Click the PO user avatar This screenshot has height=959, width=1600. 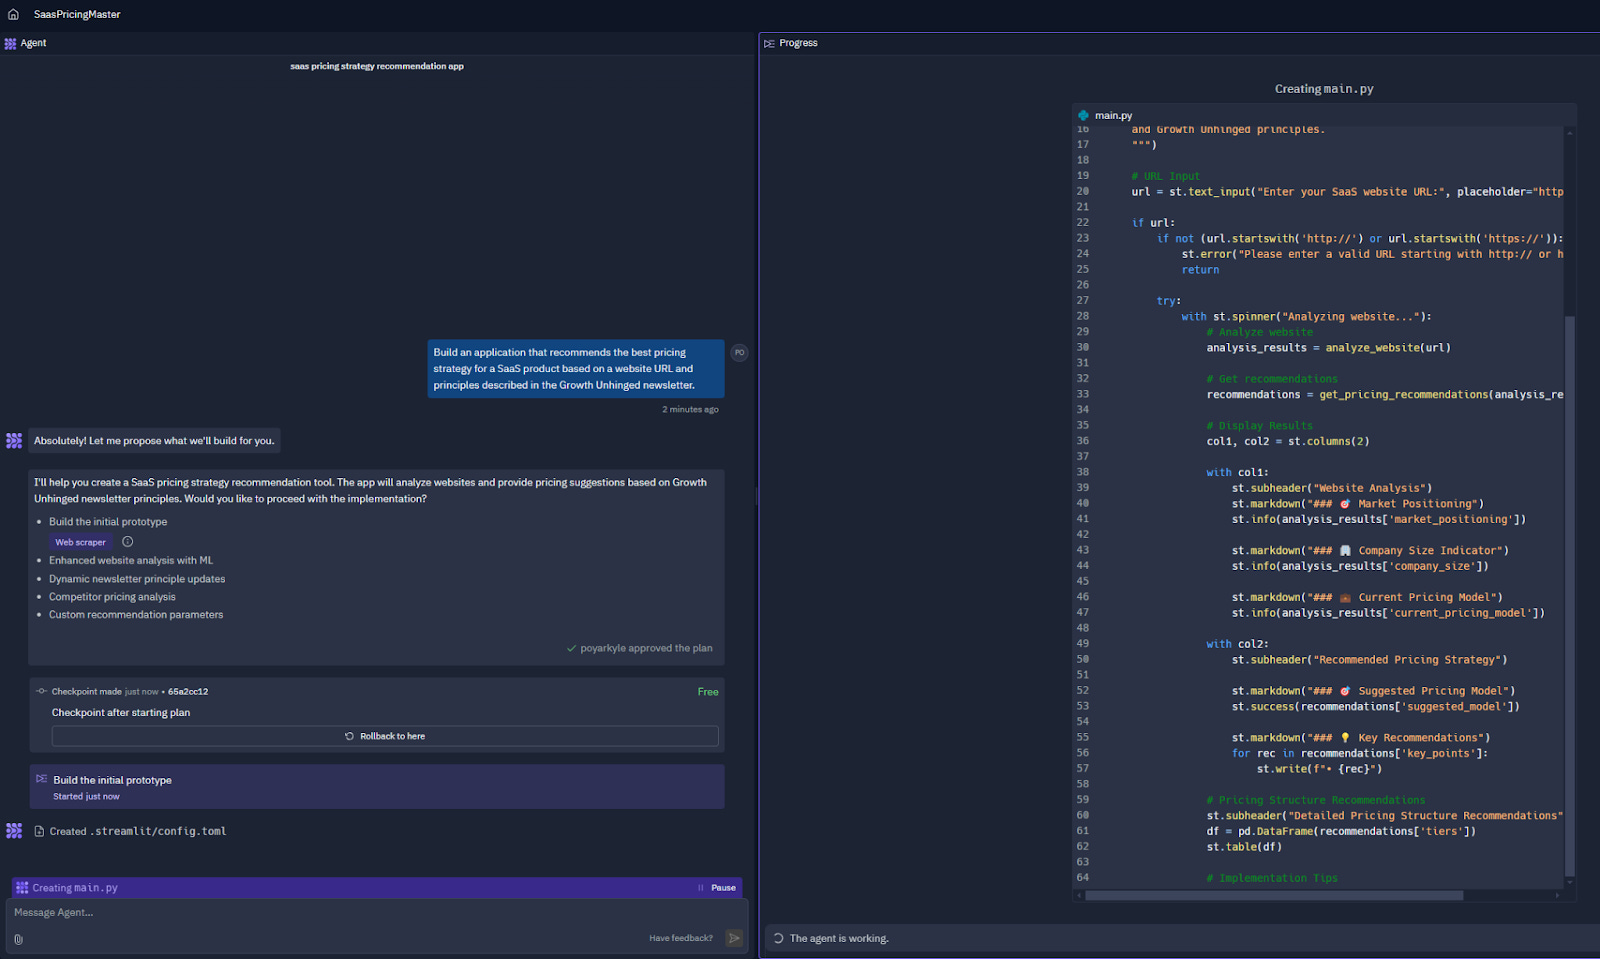coord(739,352)
